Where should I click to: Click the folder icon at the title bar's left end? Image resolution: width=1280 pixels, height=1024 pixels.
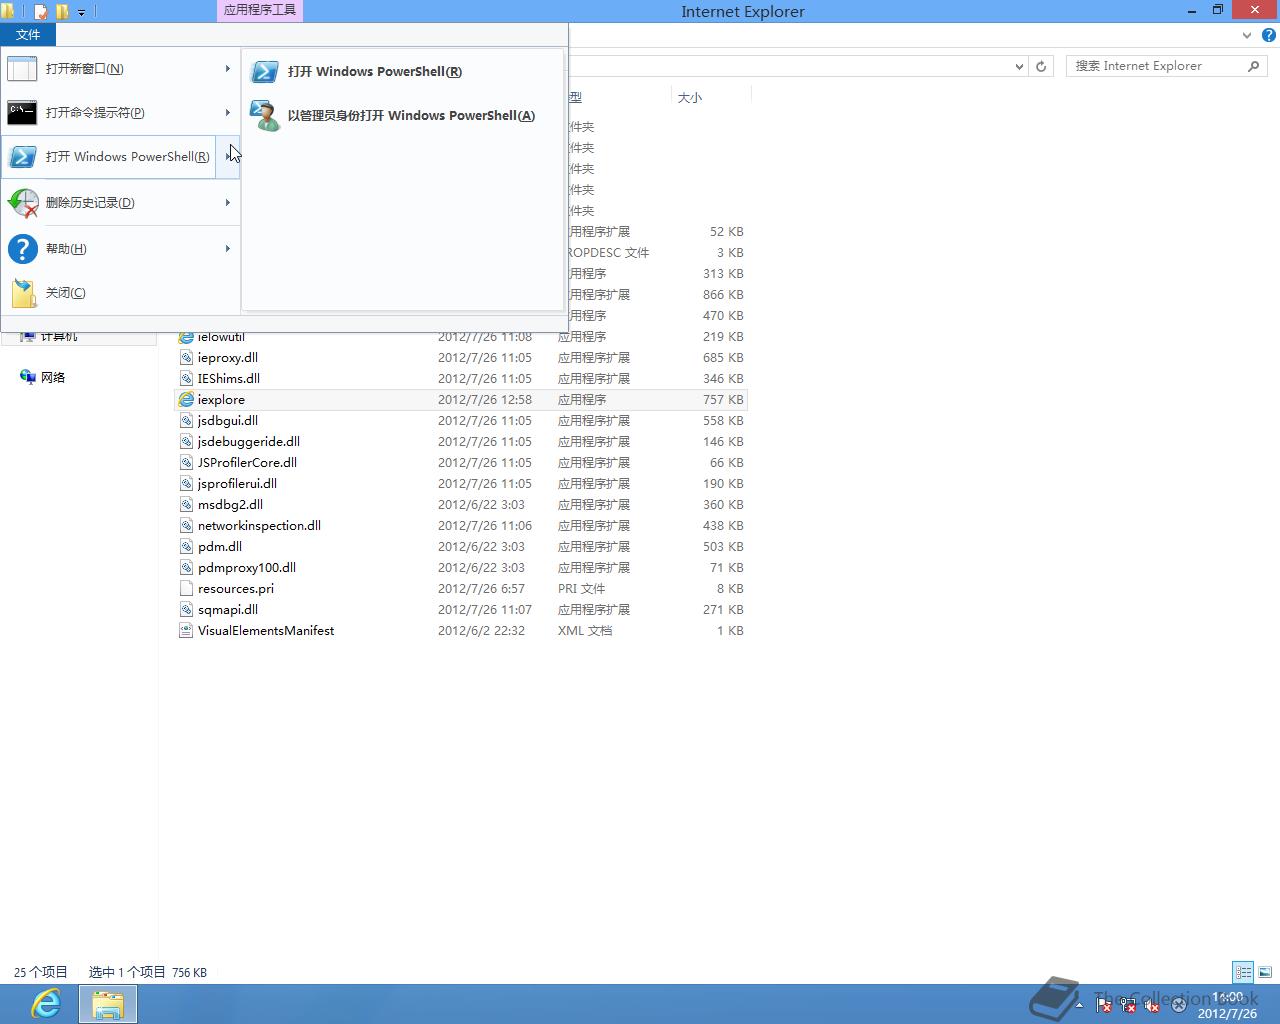pos(8,12)
